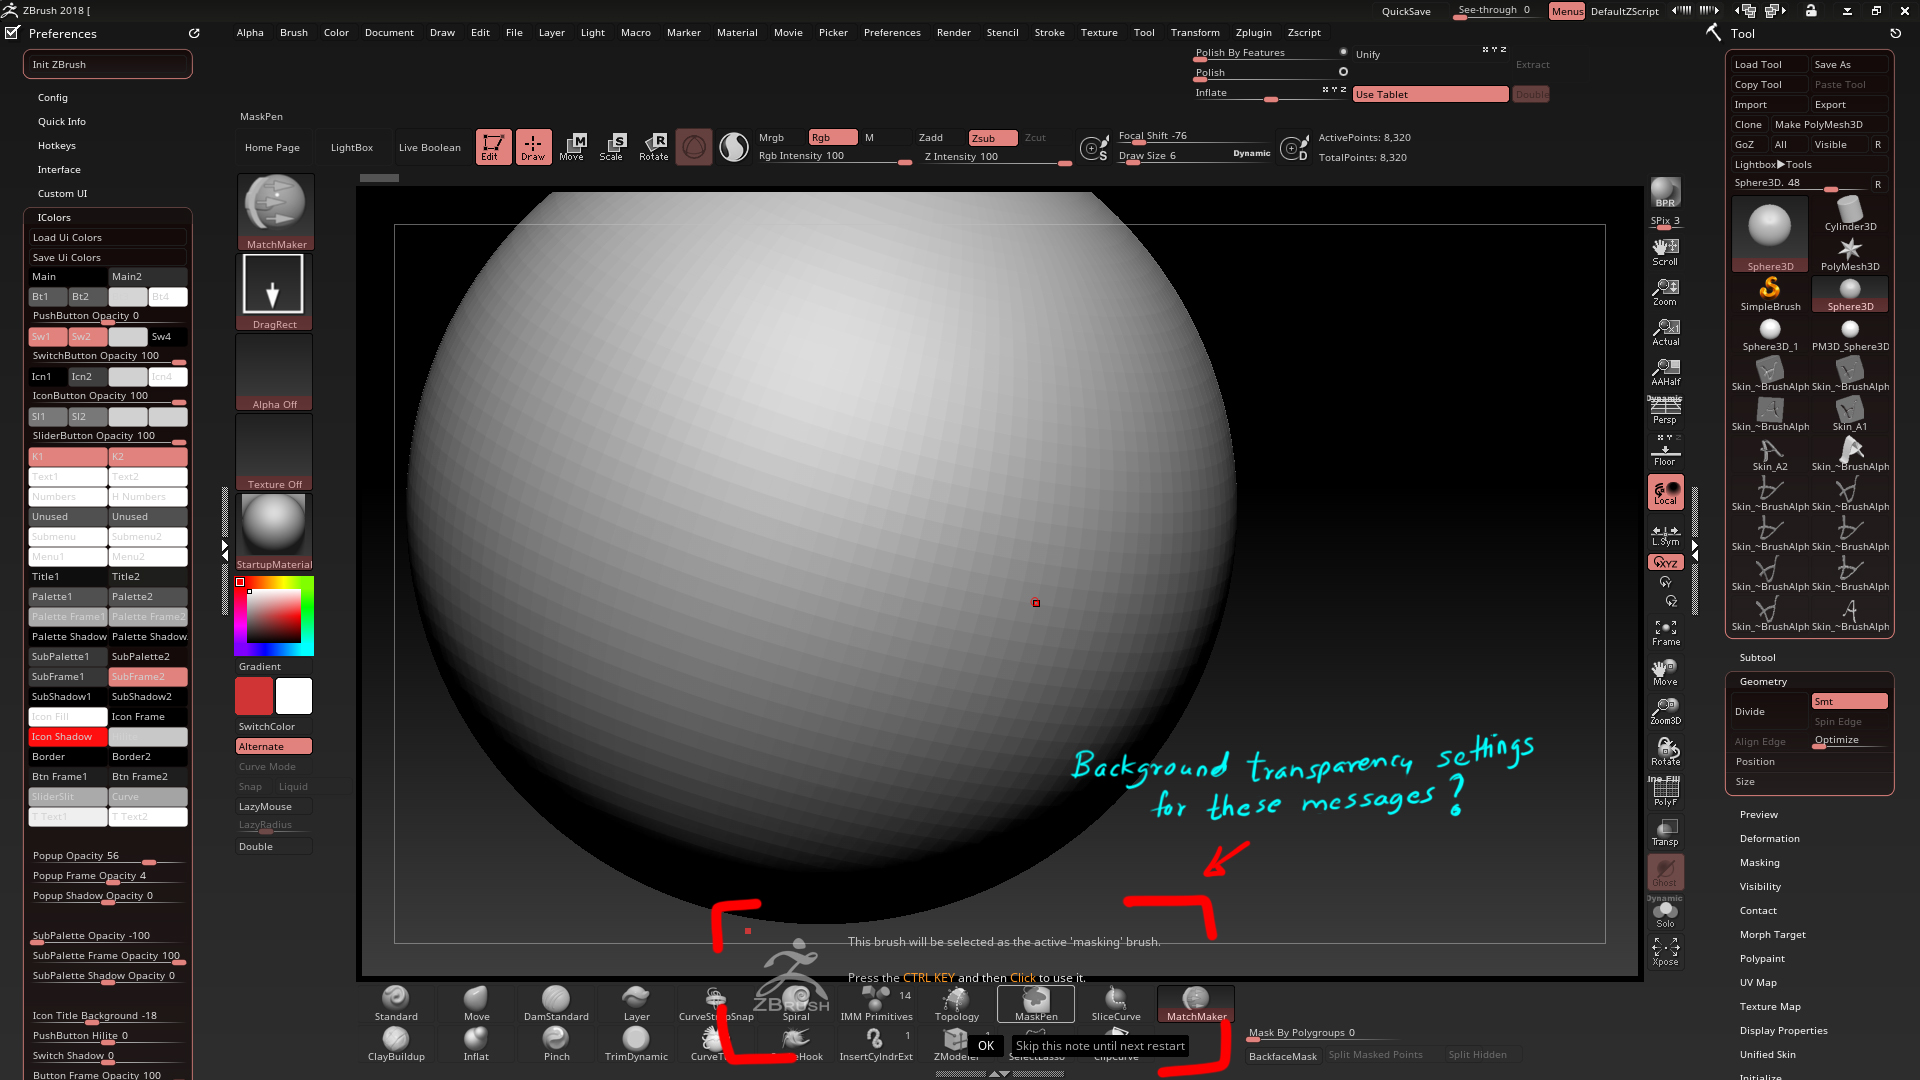This screenshot has height=1080, width=1920.
Task: Expand the Config preferences section
Action: point(53,98)
